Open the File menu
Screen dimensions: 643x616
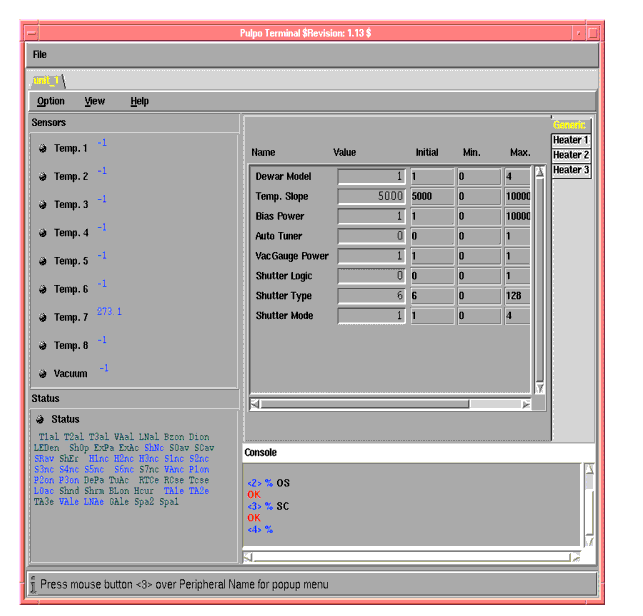coord(40,54)
